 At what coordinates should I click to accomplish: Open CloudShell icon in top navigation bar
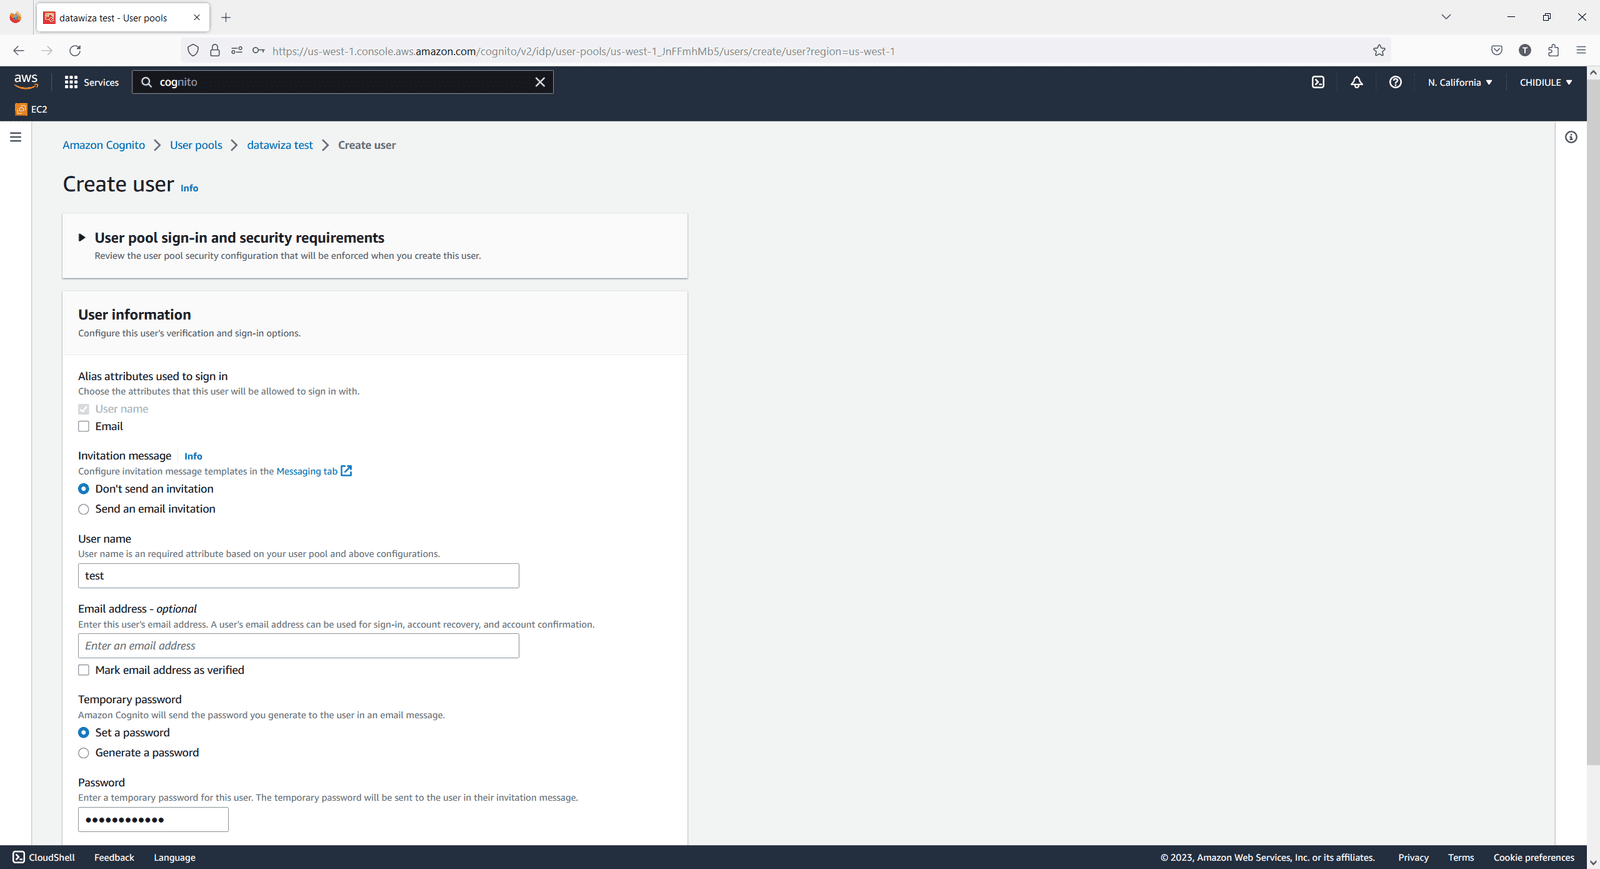point(1318,82)
